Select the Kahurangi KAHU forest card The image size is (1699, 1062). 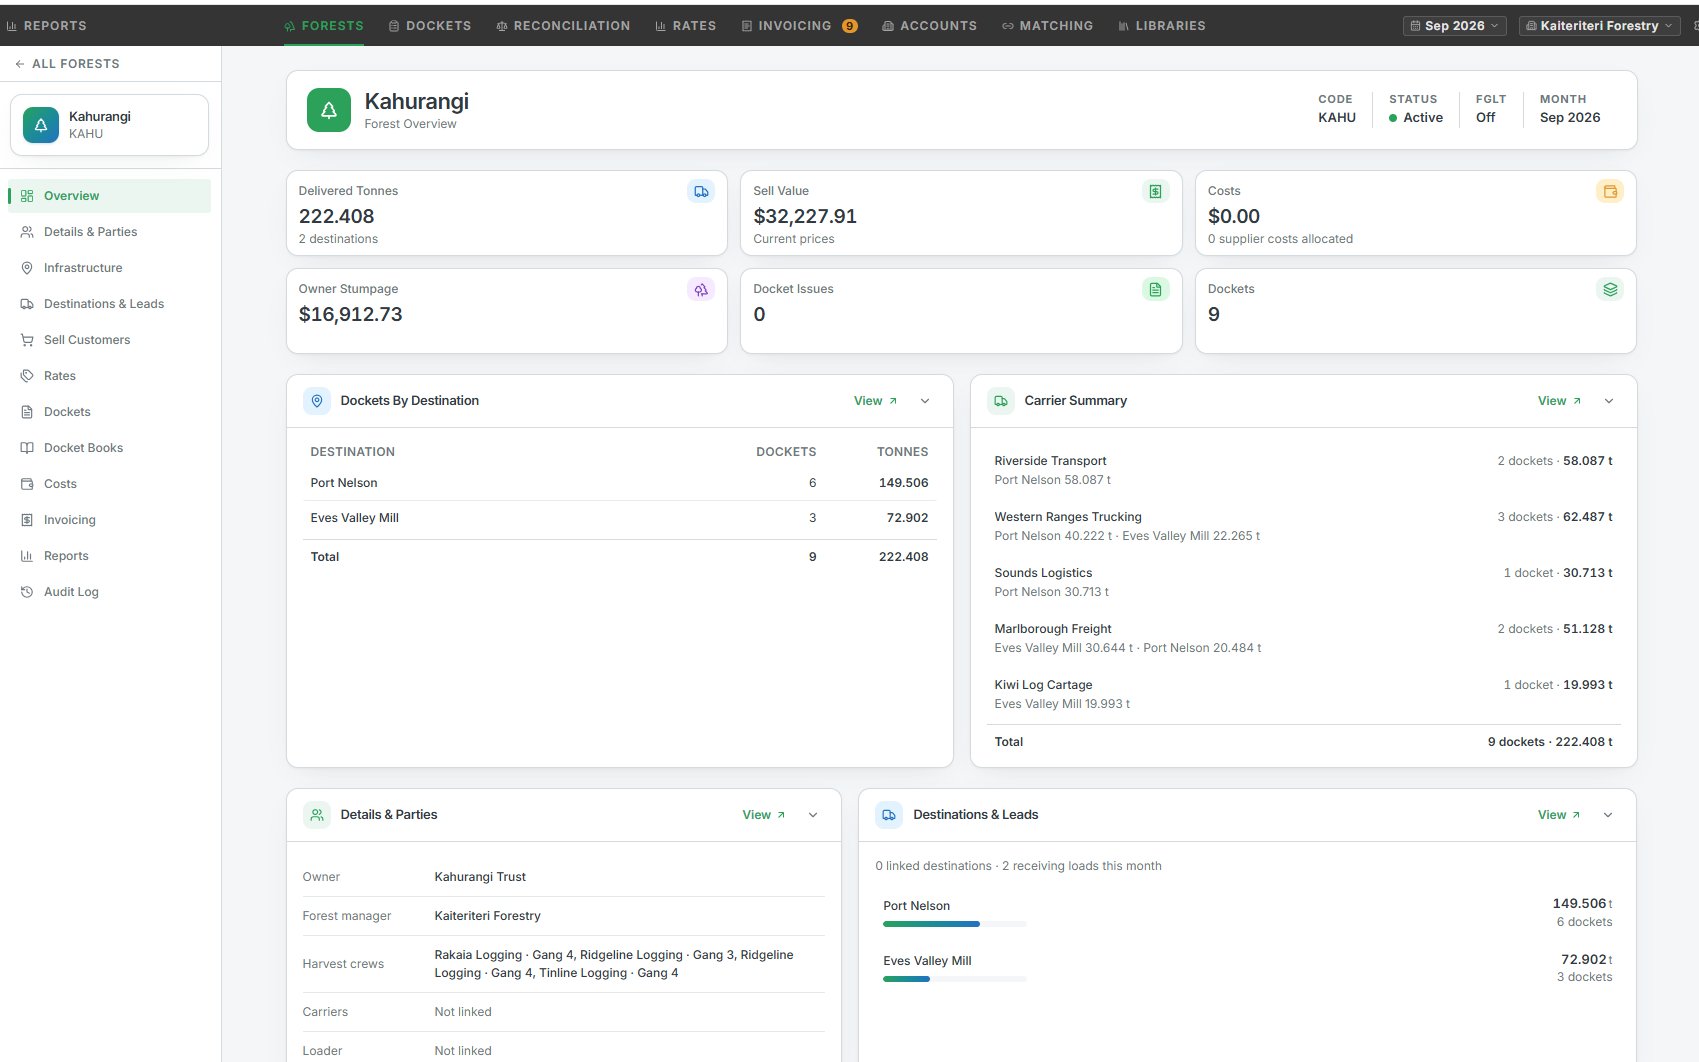pos(109,125)
